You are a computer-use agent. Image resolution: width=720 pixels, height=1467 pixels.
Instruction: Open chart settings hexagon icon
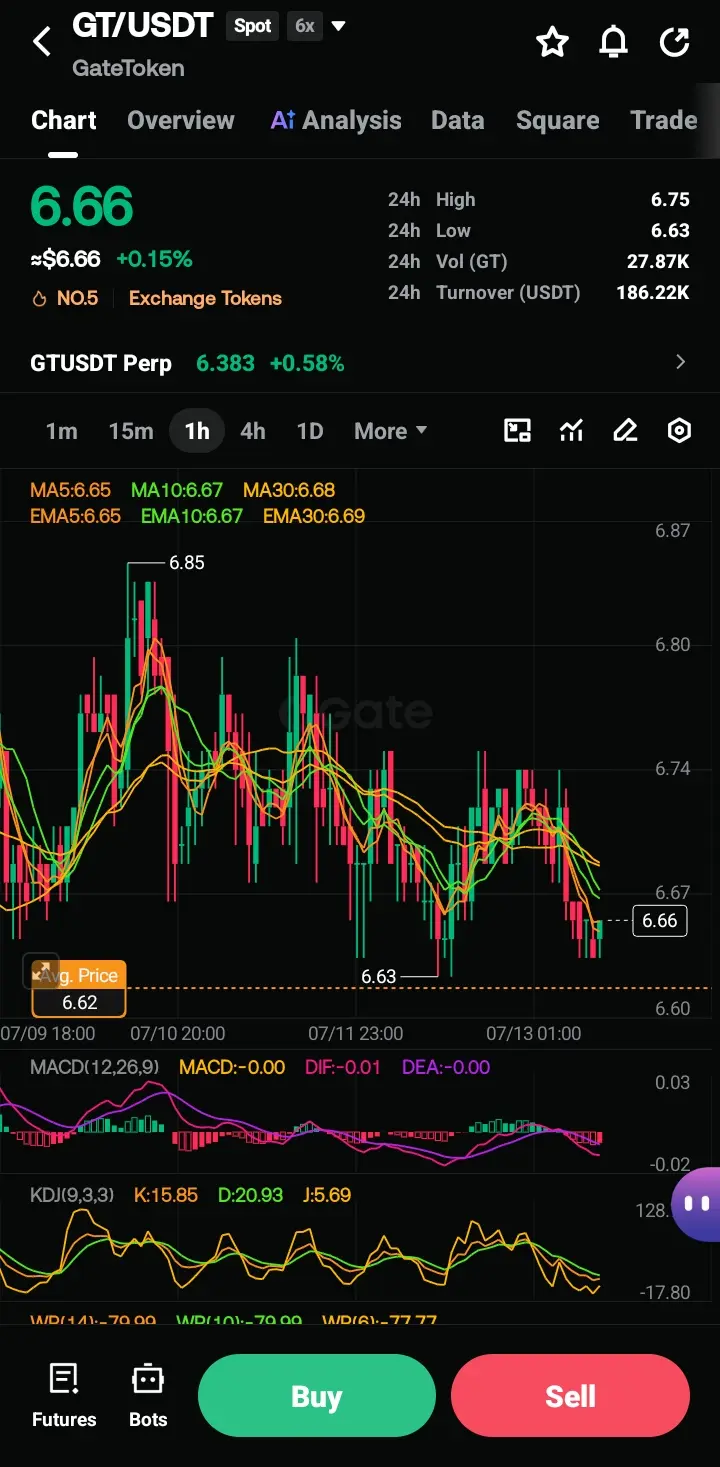pyautogui.click(x=679, y=431)
